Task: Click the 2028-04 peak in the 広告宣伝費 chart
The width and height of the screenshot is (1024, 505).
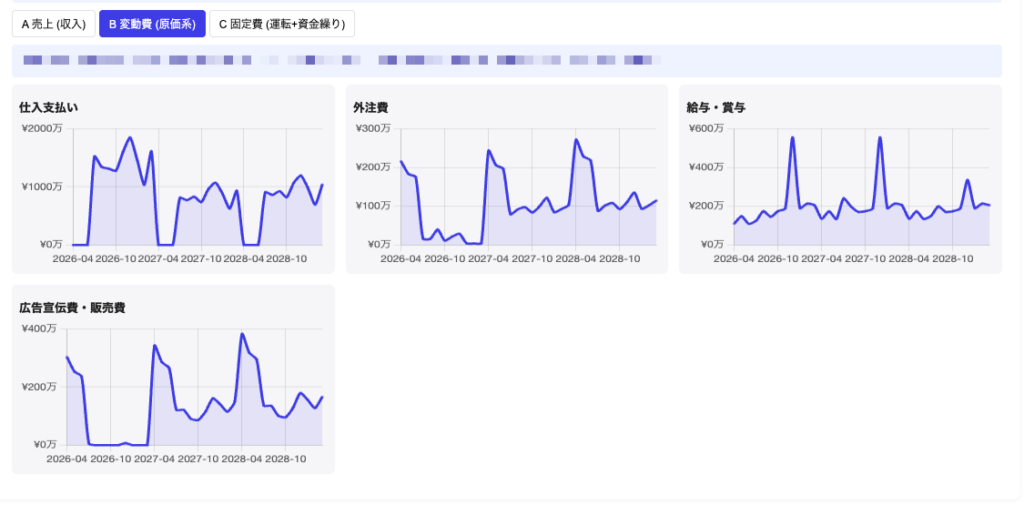Action: coord(242,334)
